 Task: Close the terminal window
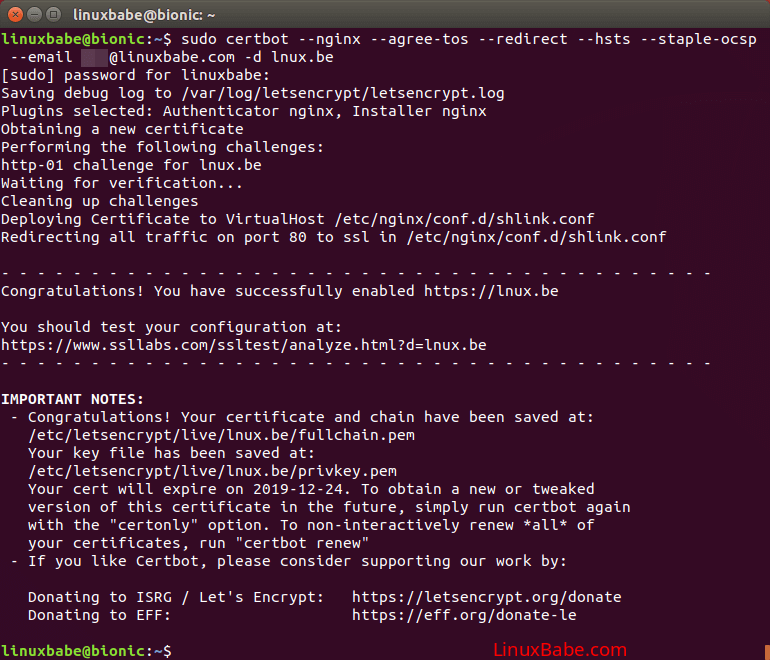click(17, 15)
